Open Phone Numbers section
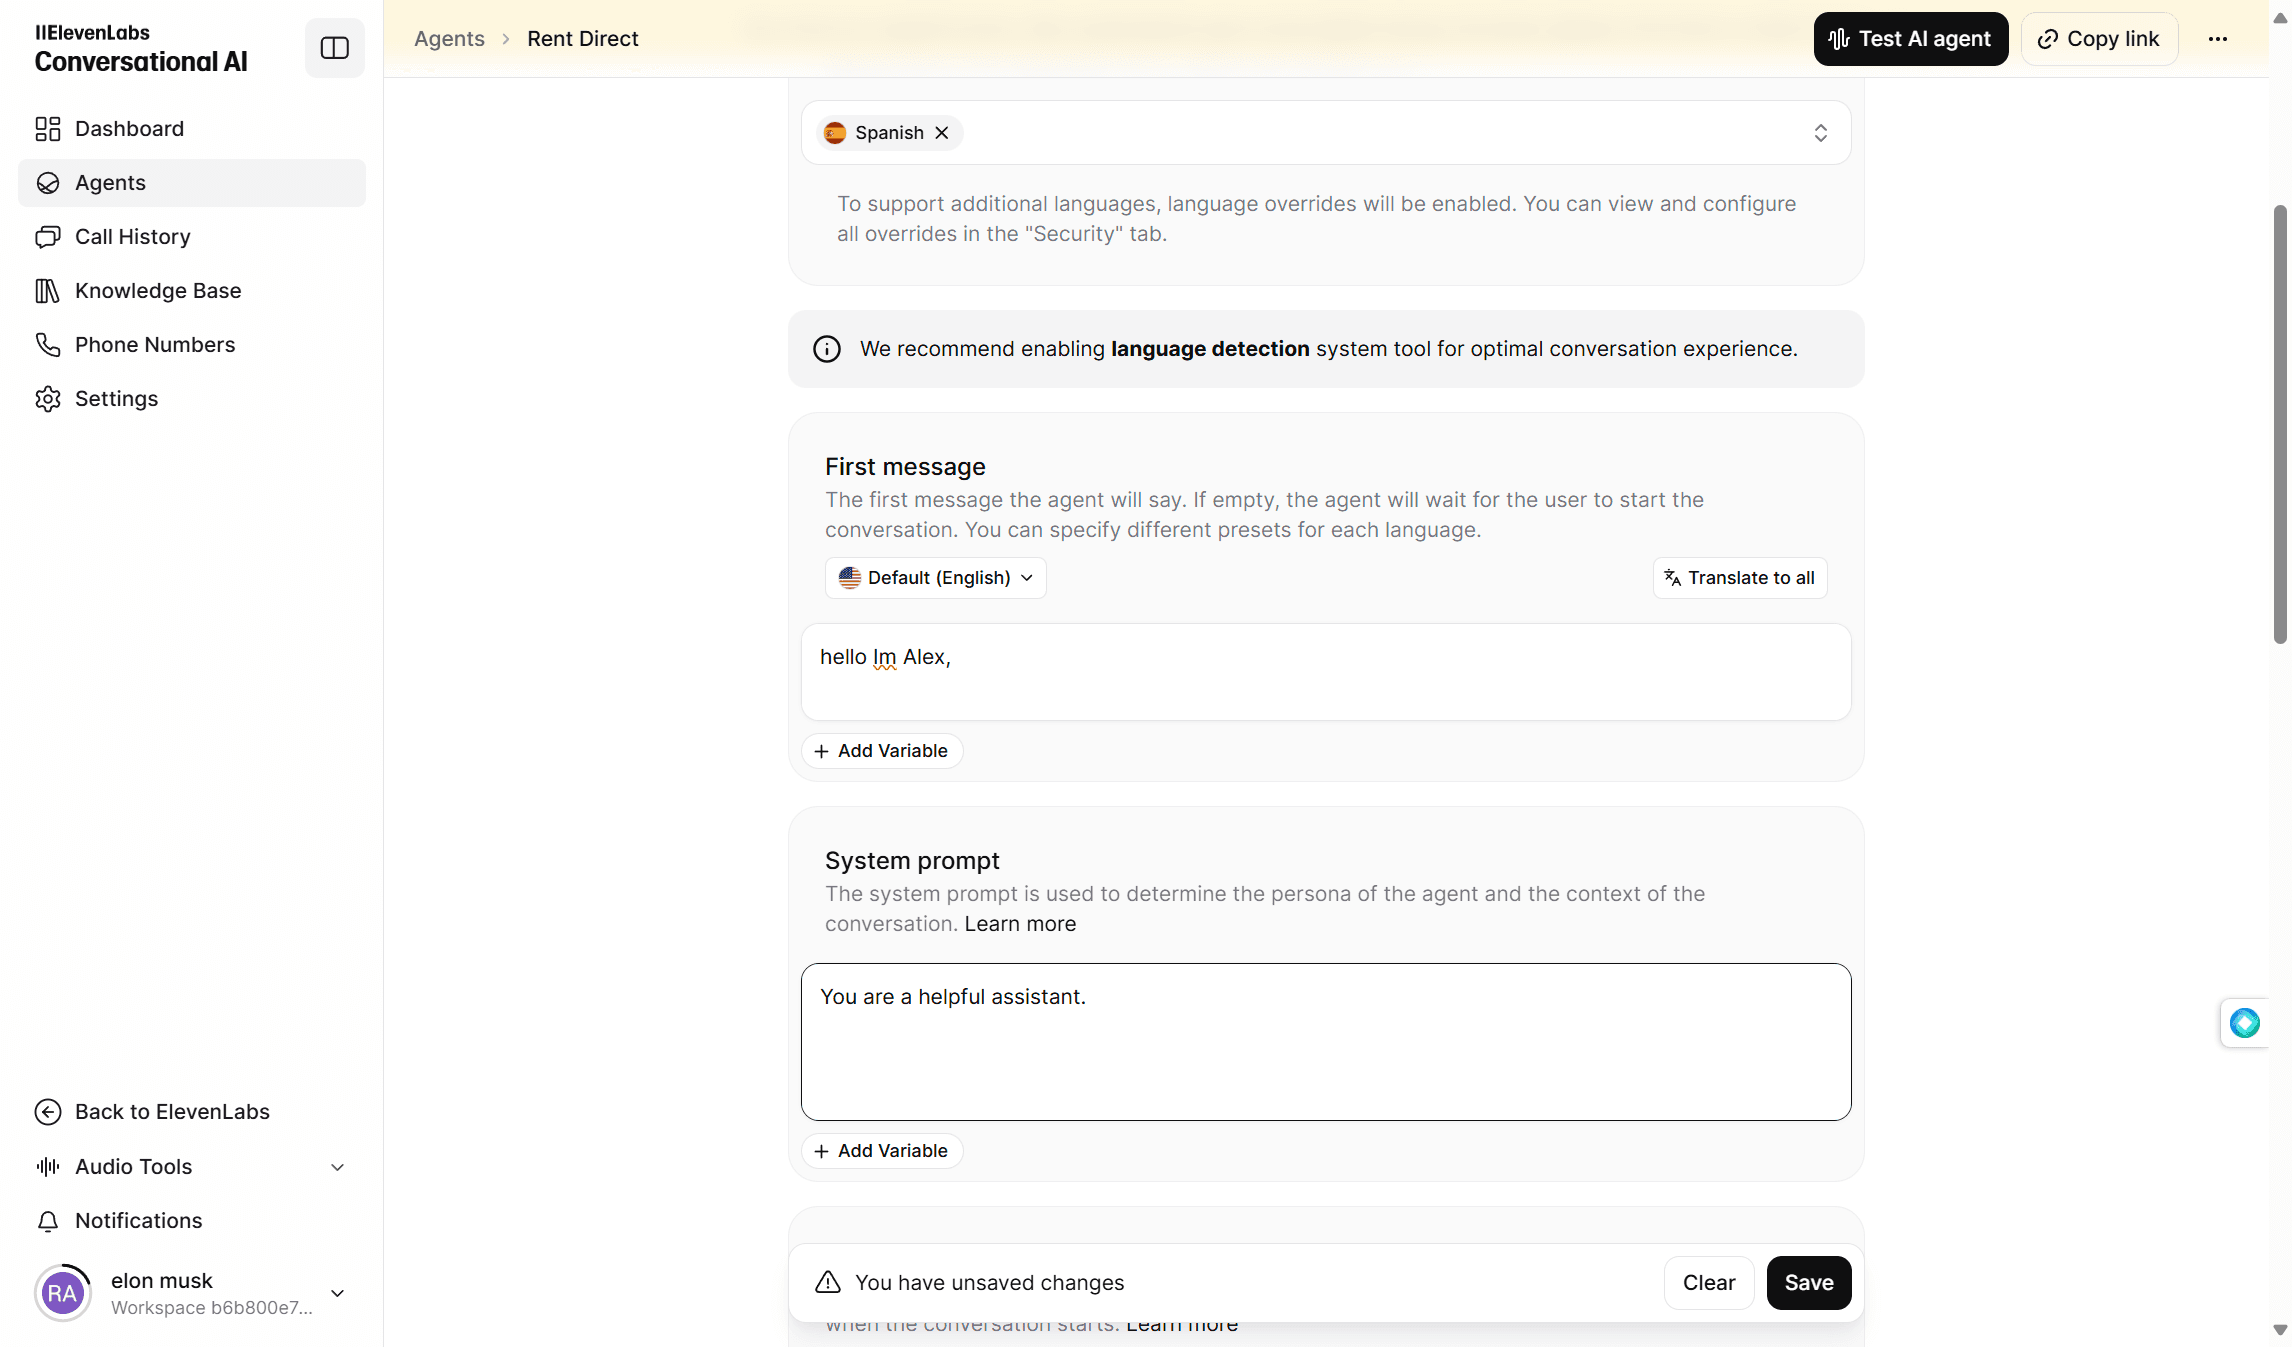The image size is (2292, 1347). tap(192, 345)
